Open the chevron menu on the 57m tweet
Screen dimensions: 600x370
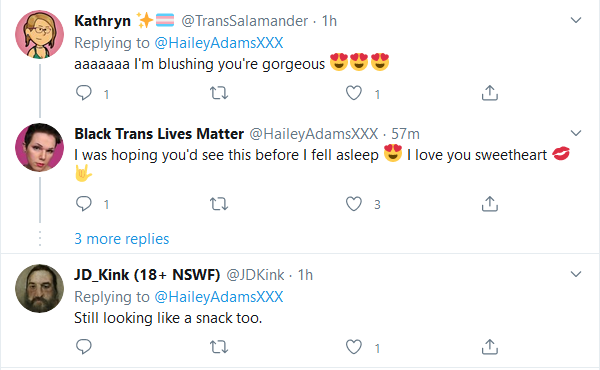576,133
